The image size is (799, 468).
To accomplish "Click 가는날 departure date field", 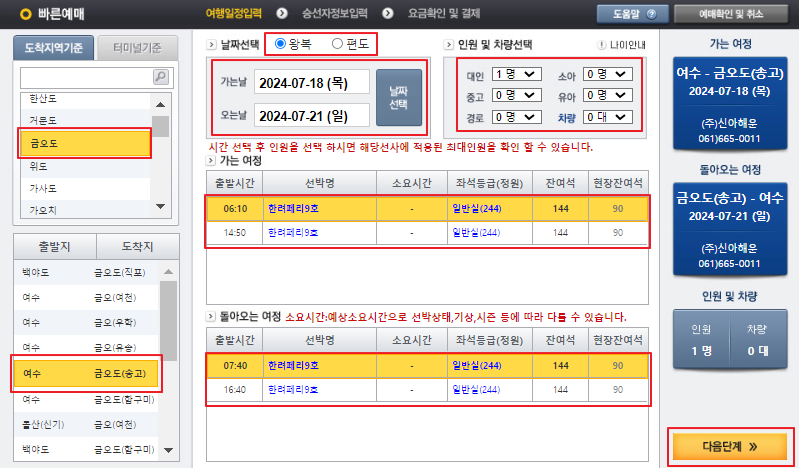I will [312, 83].
